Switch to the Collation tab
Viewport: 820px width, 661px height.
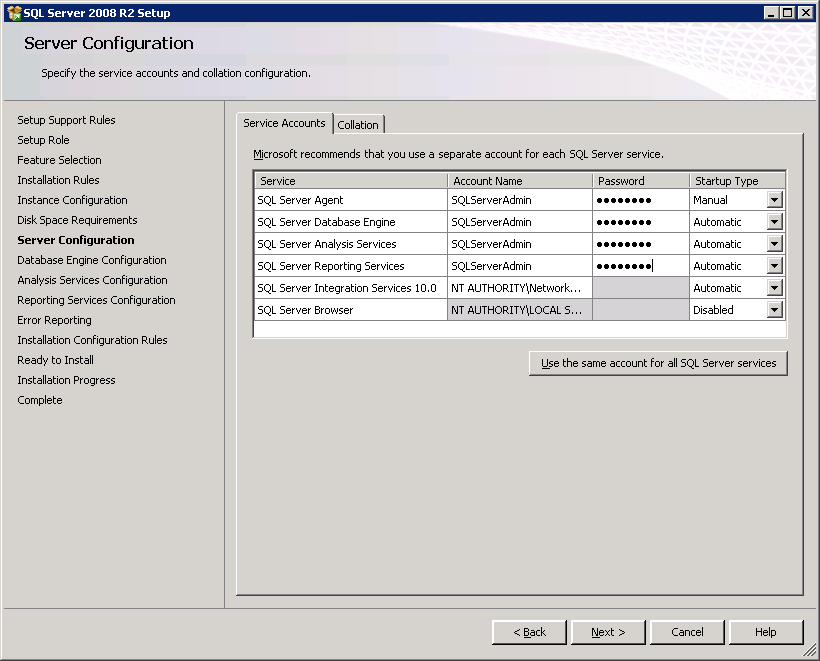coord(358,125)
